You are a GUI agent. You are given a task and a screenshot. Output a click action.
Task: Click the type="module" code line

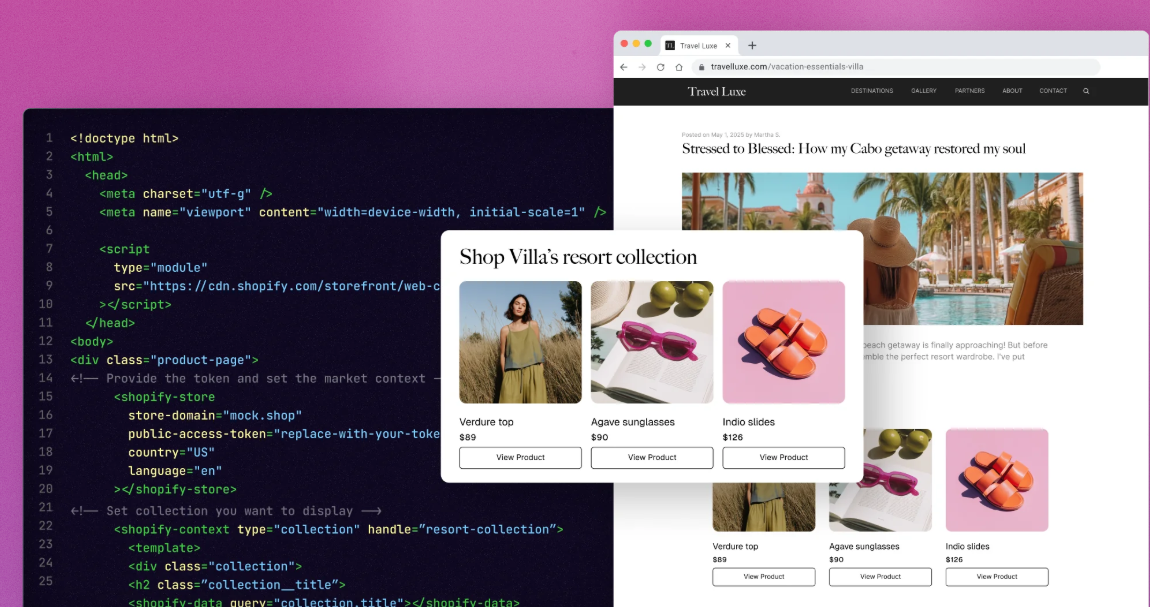(161, 268)
